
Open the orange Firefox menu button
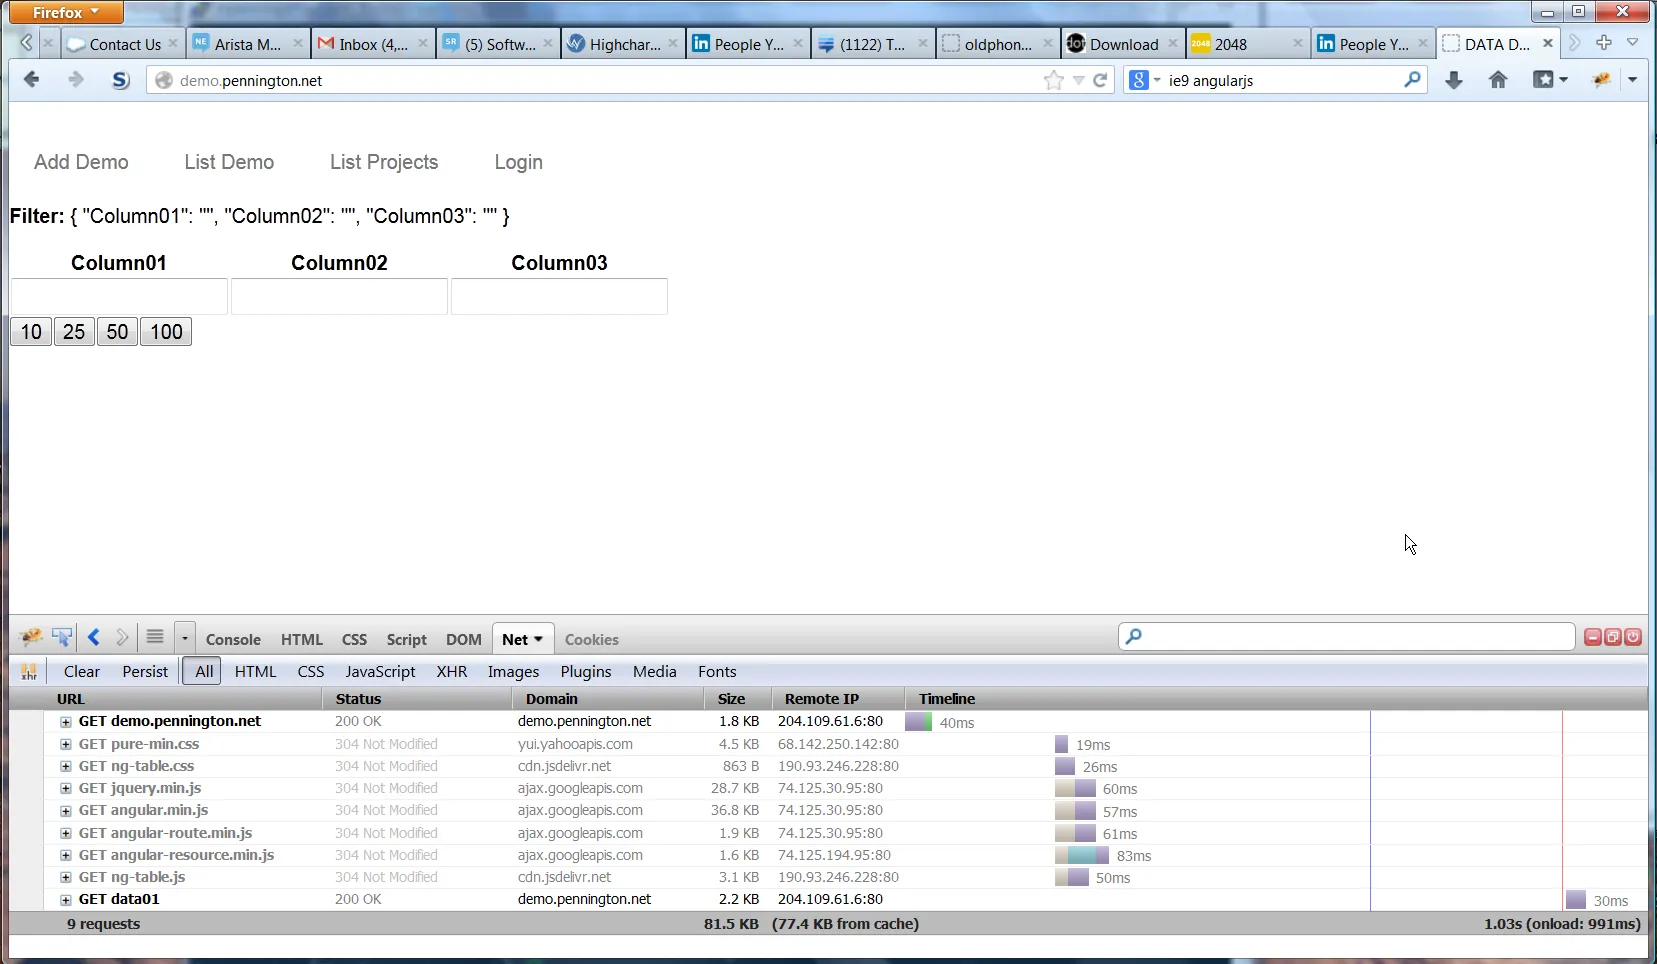coord(66,12)
